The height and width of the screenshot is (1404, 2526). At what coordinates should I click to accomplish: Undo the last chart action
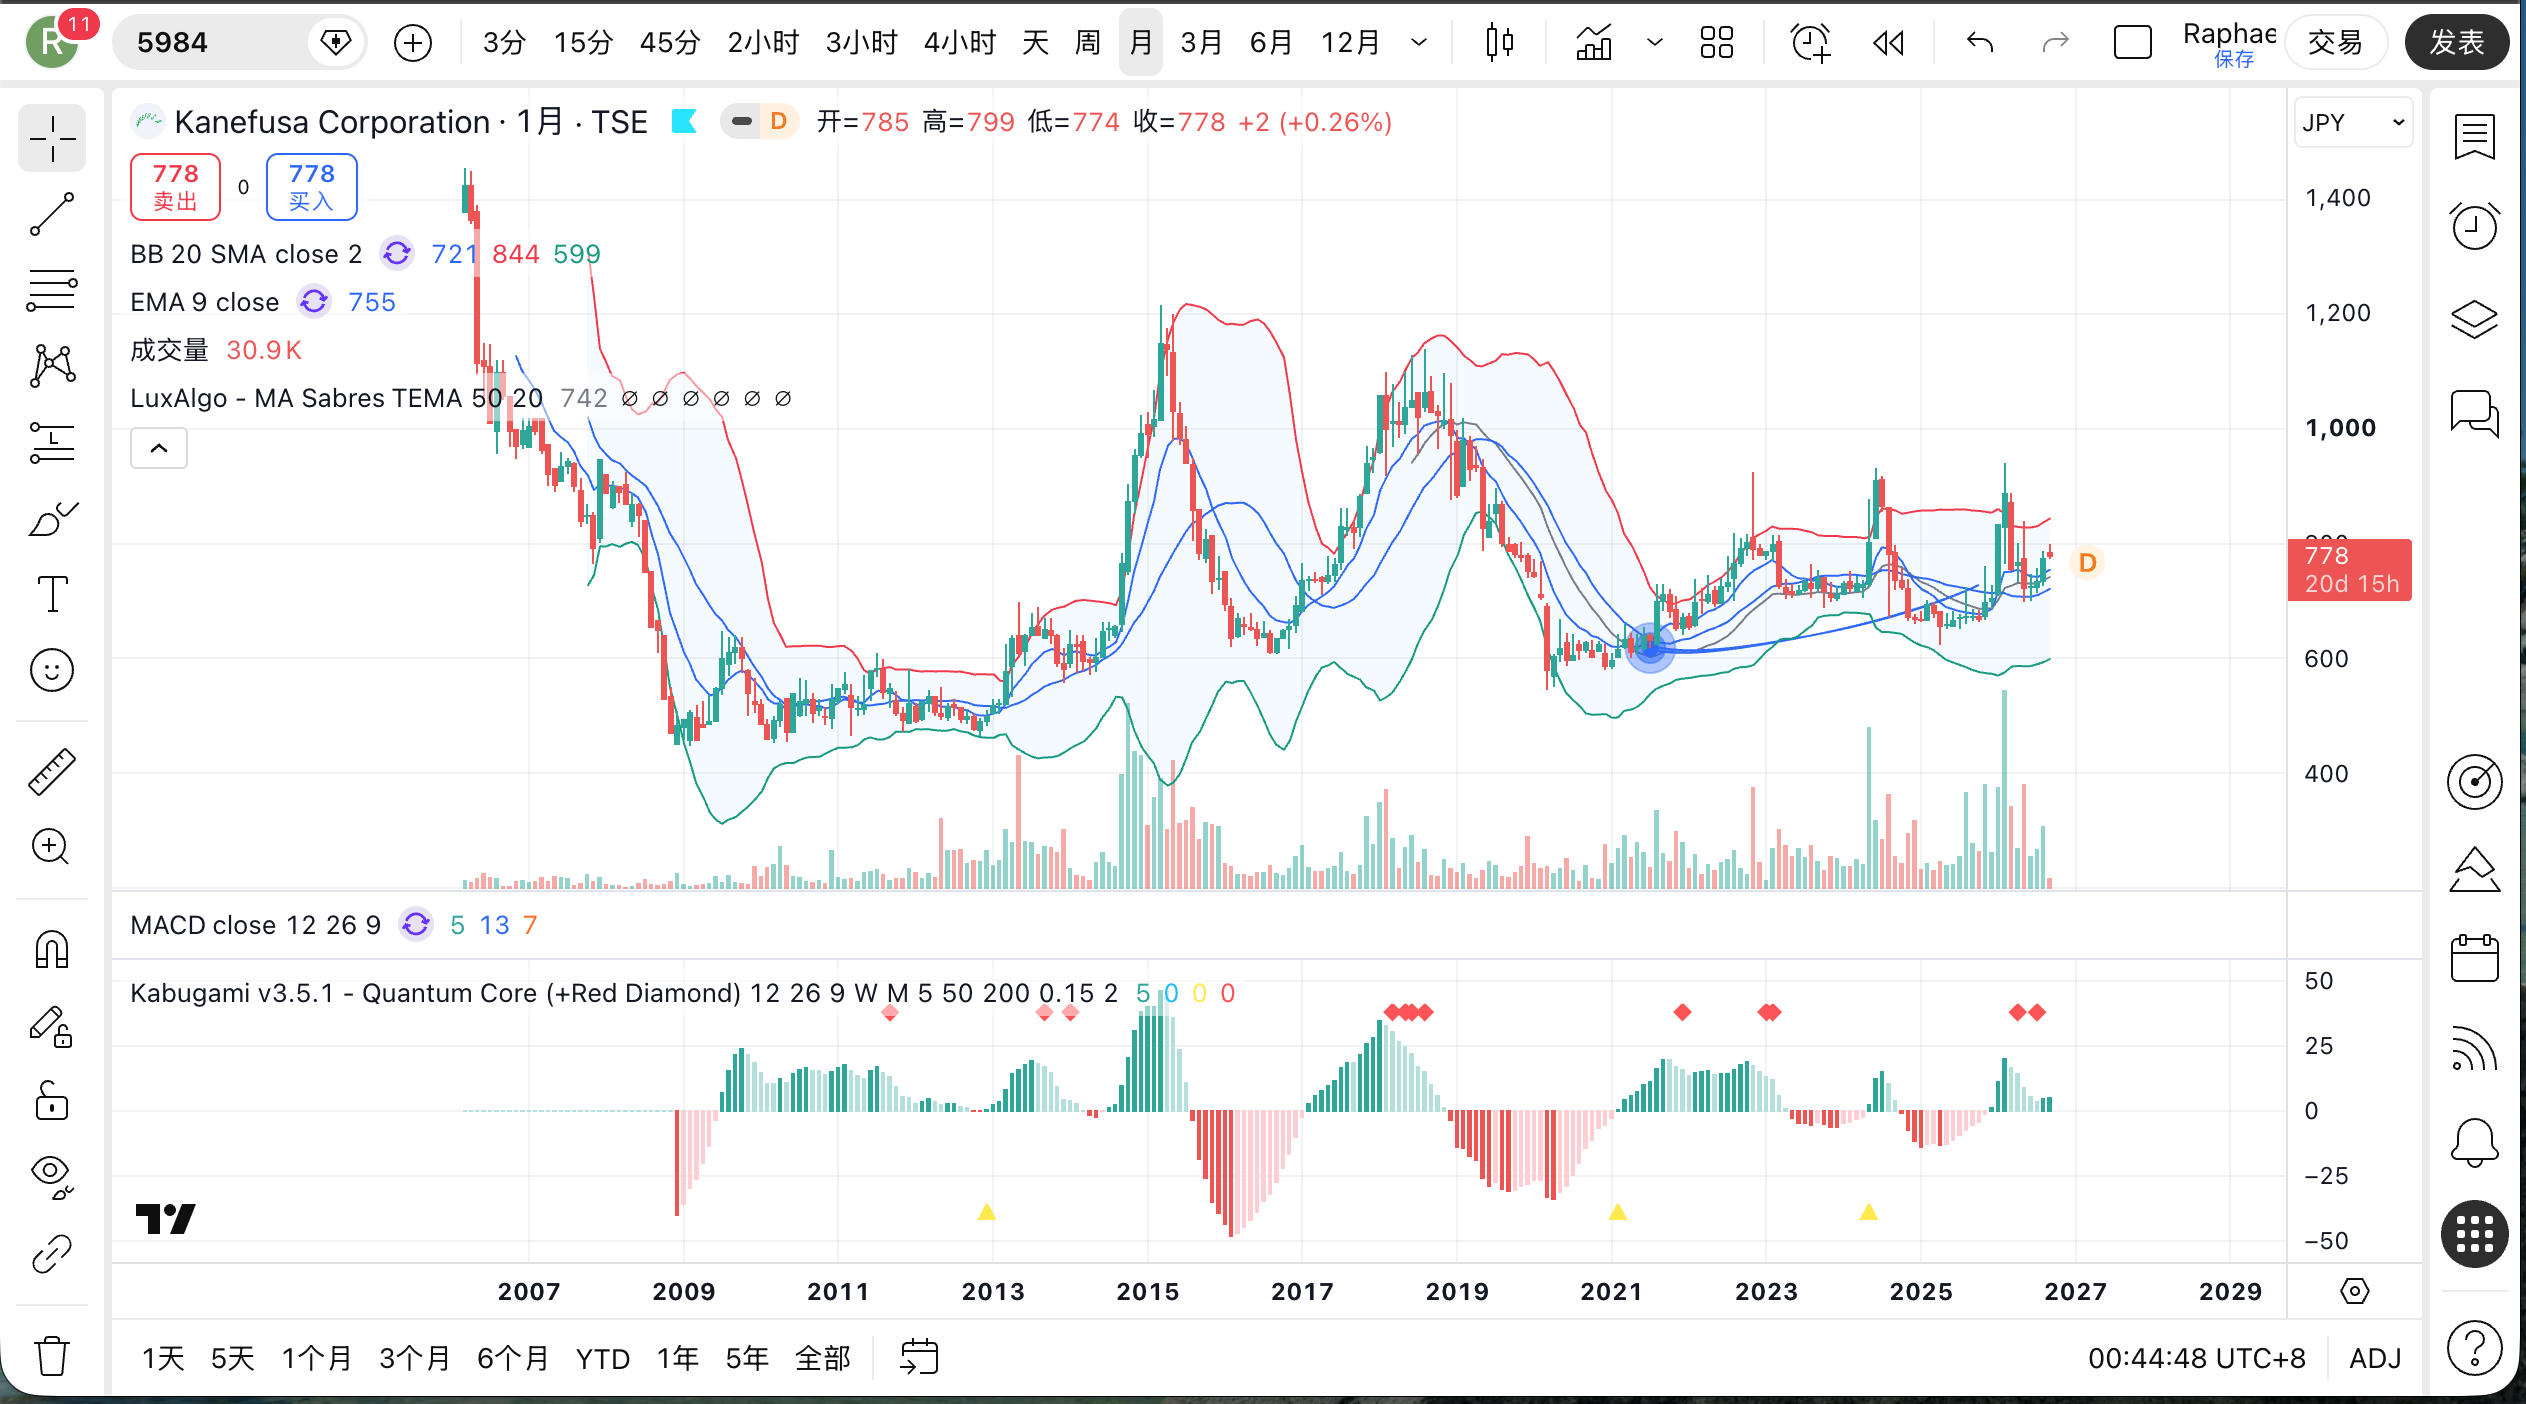coord(1980,42)
